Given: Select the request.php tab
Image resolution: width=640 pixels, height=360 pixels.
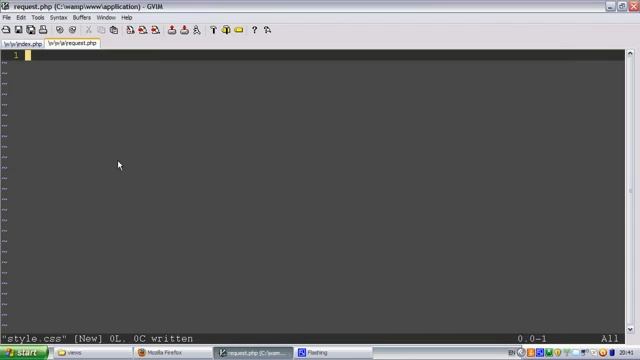Looking at the screenshot, I should pos(72,43).
